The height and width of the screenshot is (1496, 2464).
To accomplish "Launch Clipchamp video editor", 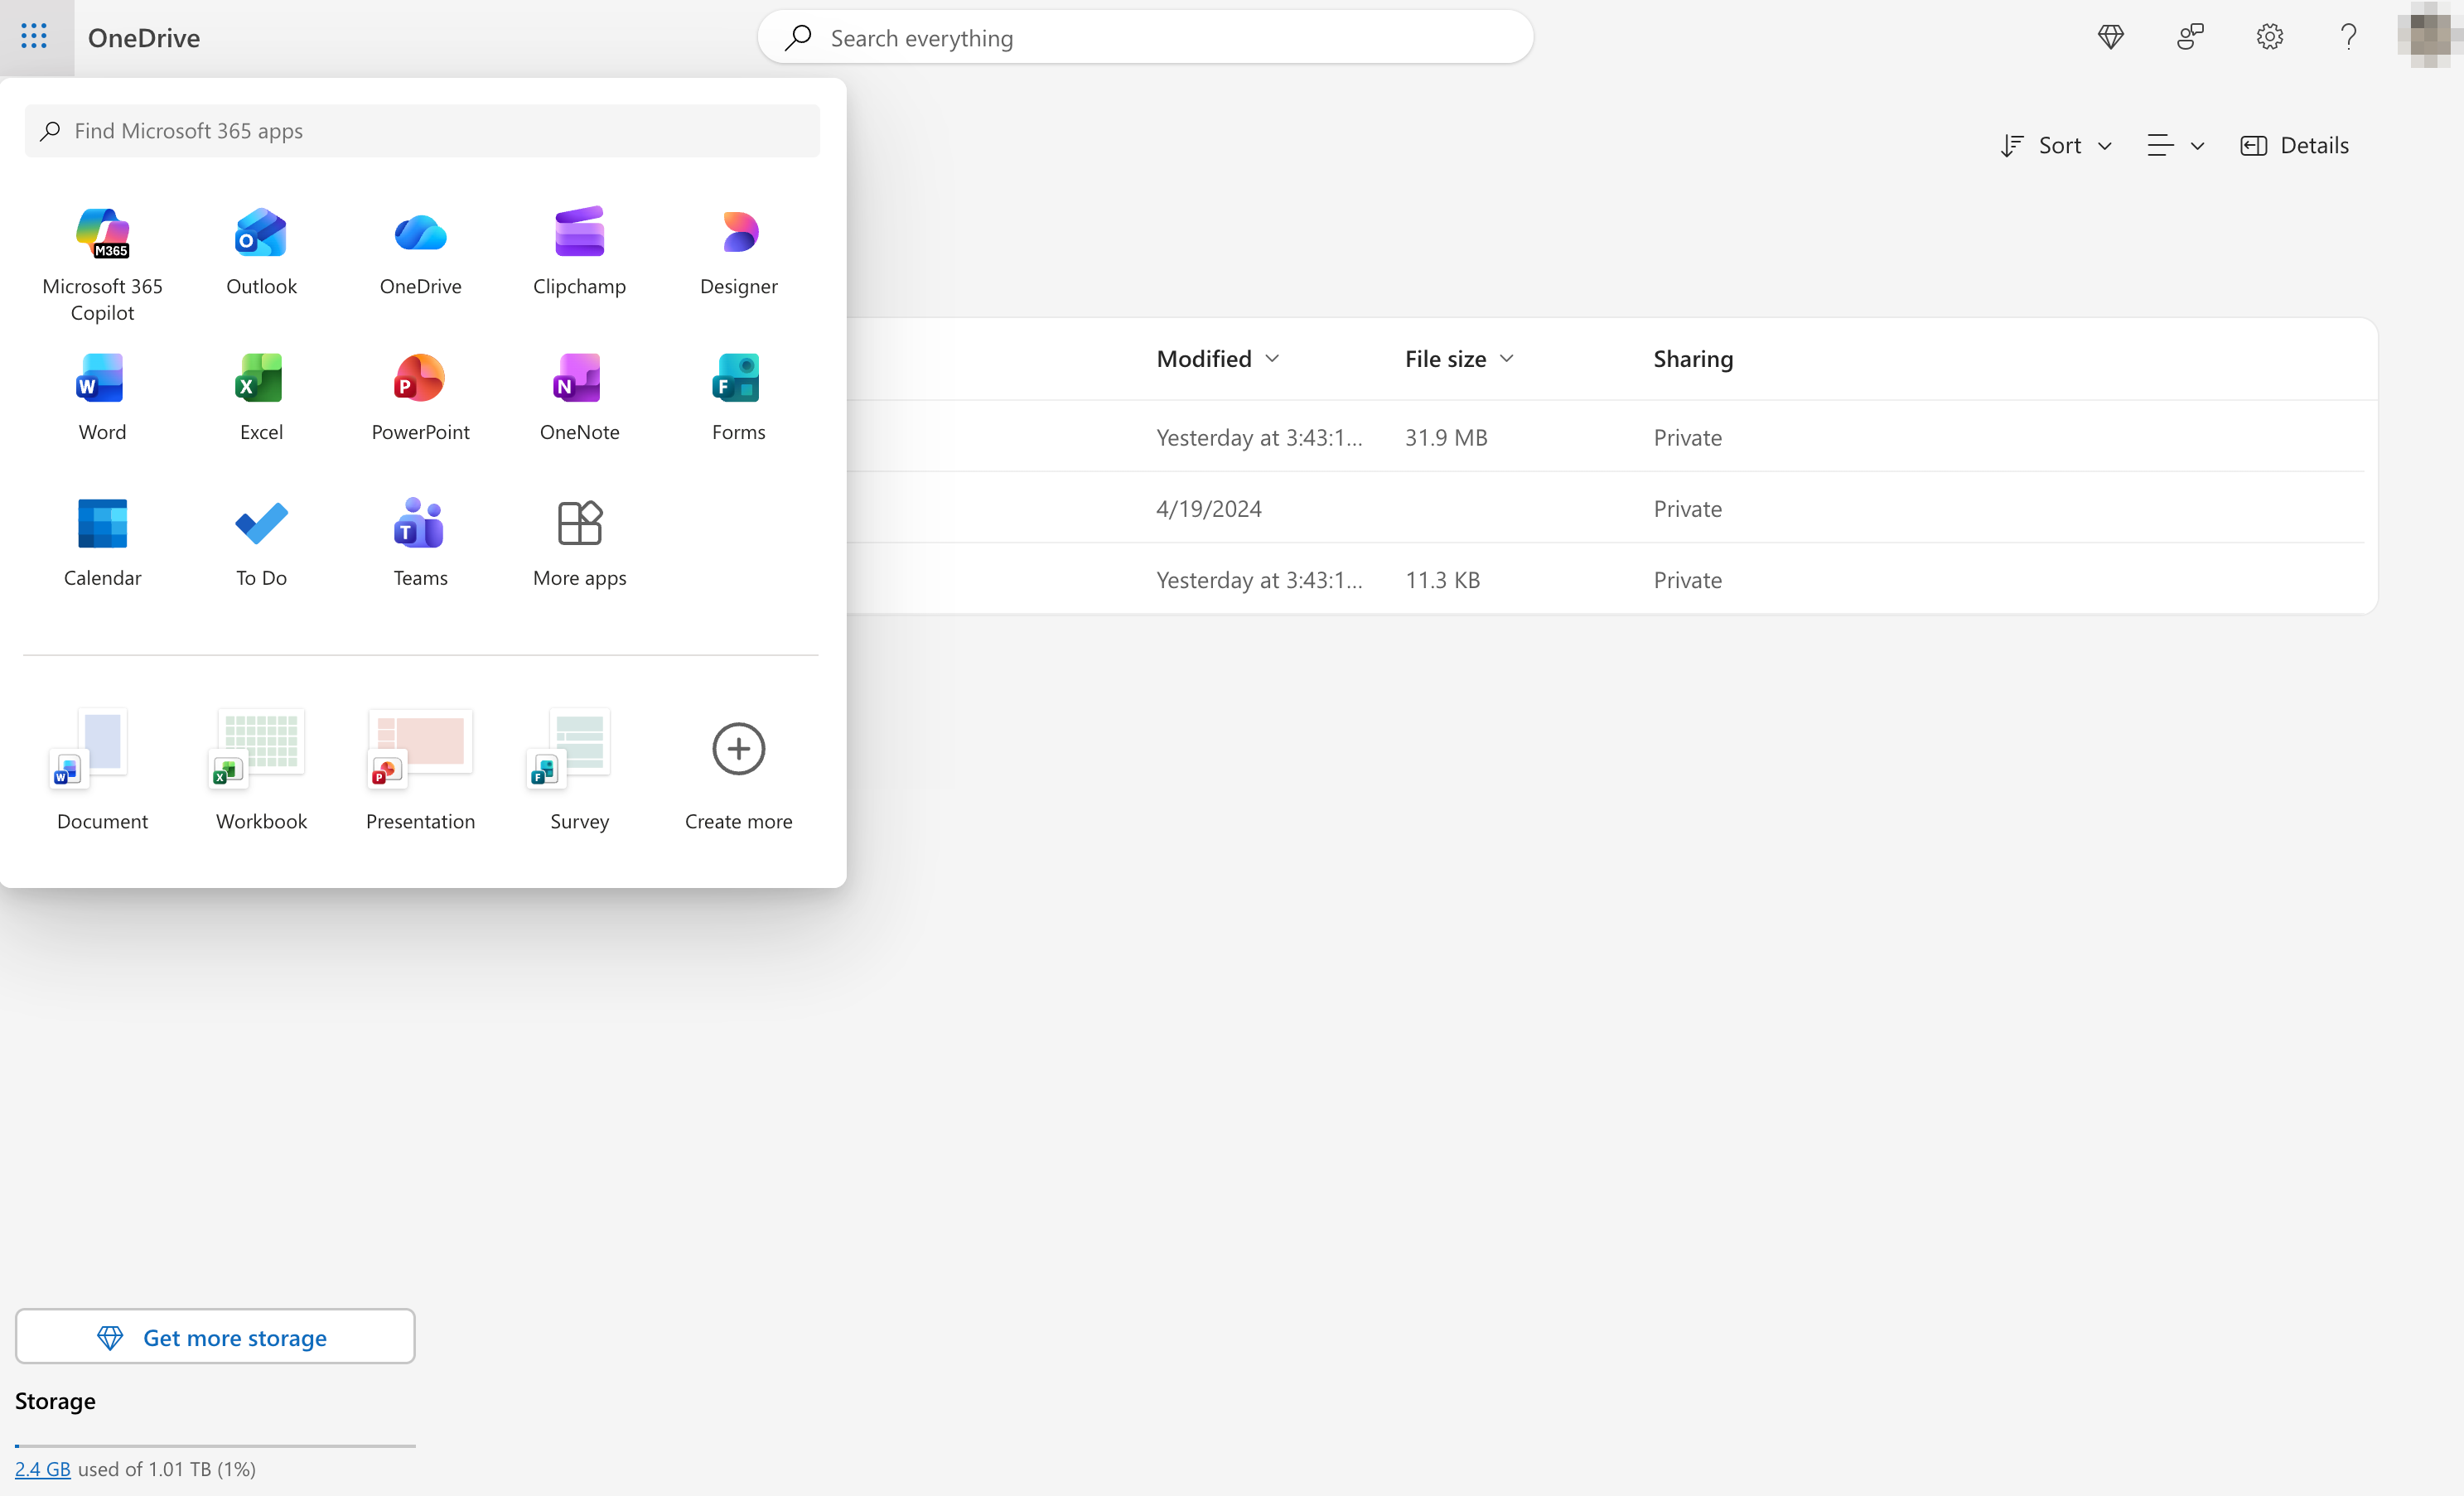I will coord(579,251).
